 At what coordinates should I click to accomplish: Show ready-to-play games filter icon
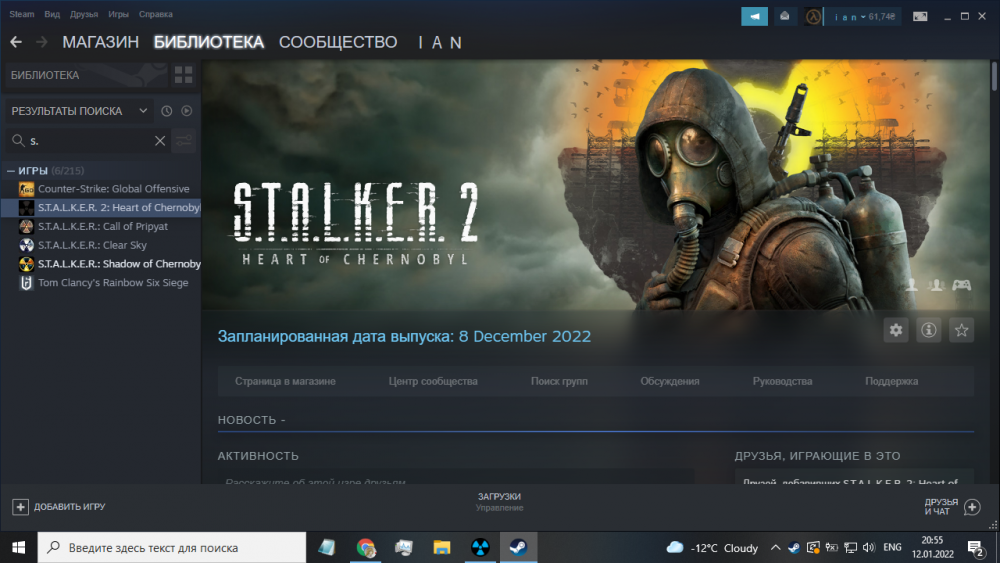(186, 111)
